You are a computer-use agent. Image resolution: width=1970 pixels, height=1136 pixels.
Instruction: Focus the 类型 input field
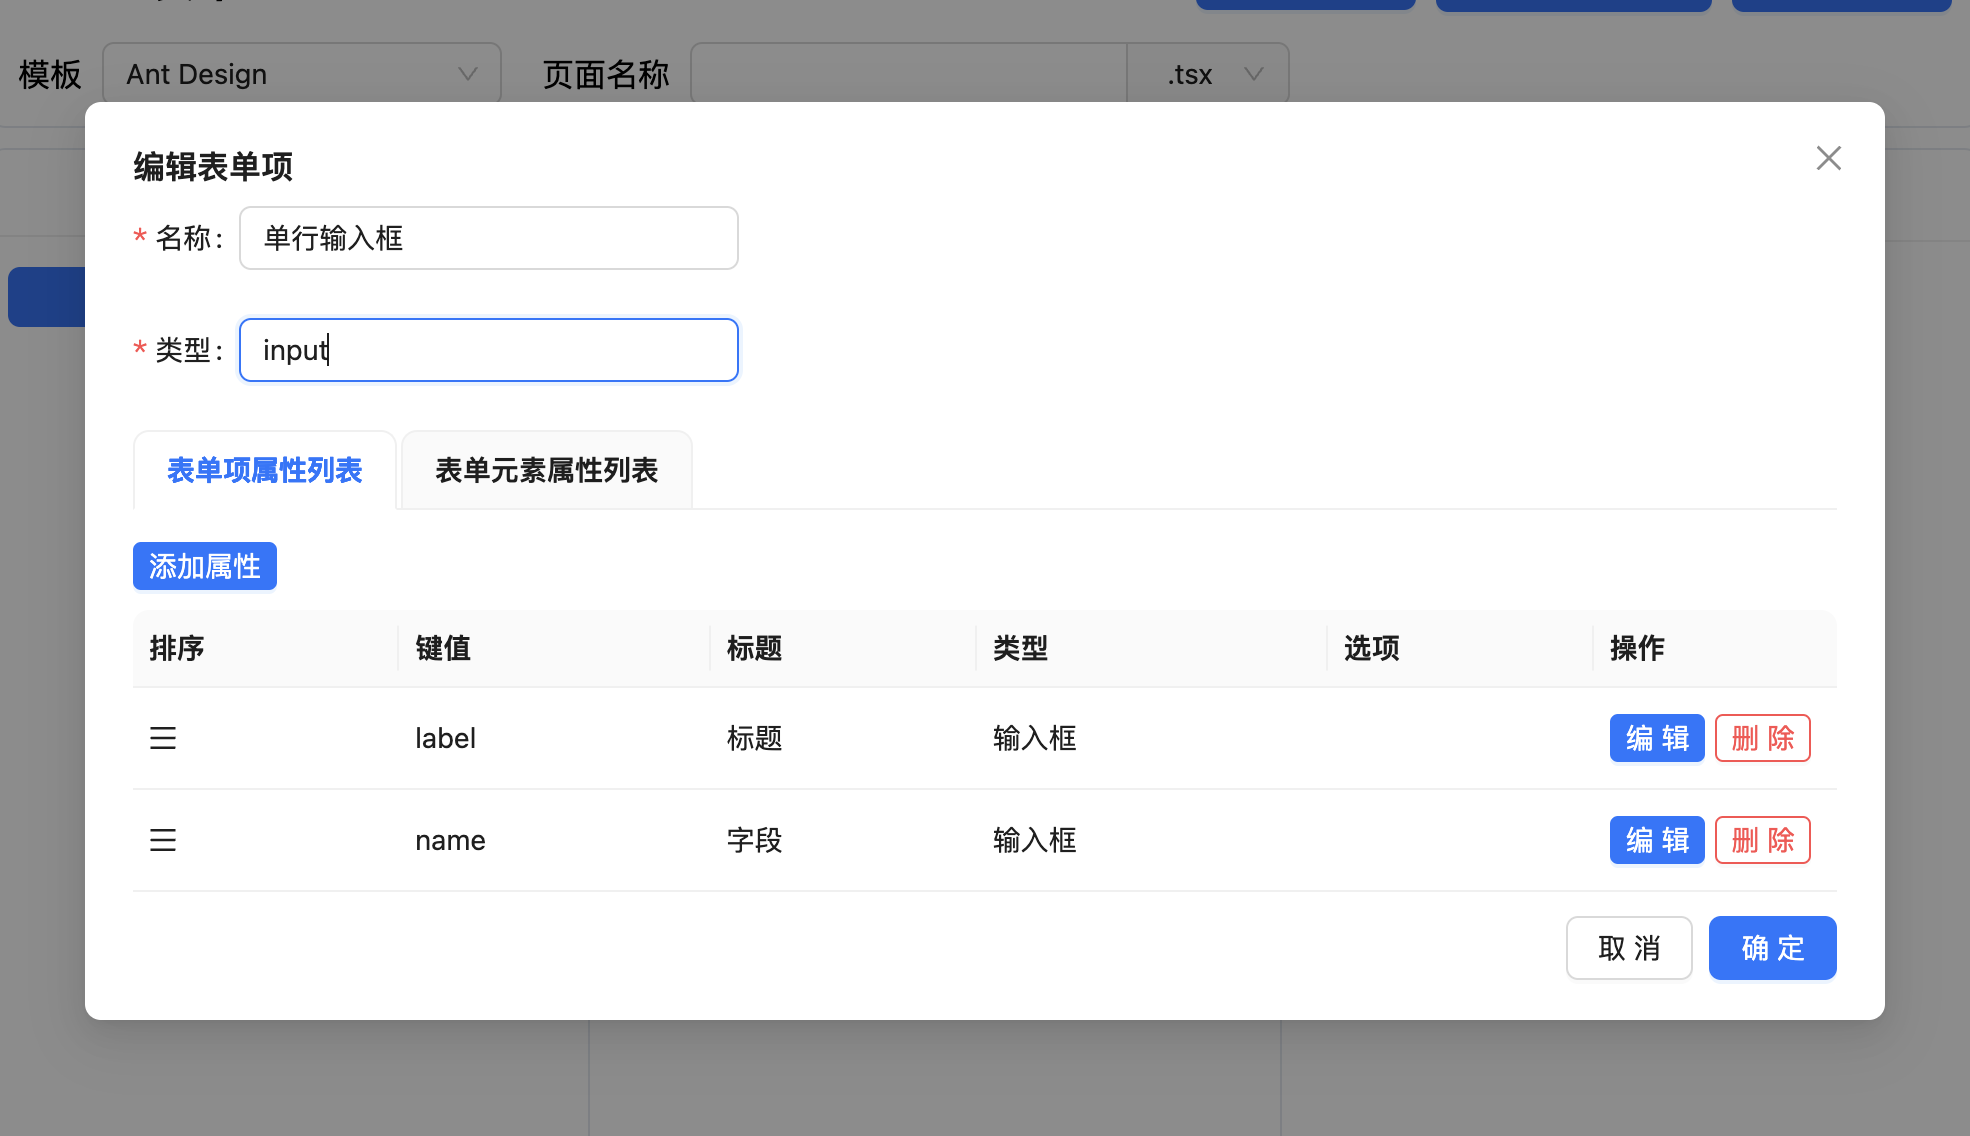pos(488,350)
